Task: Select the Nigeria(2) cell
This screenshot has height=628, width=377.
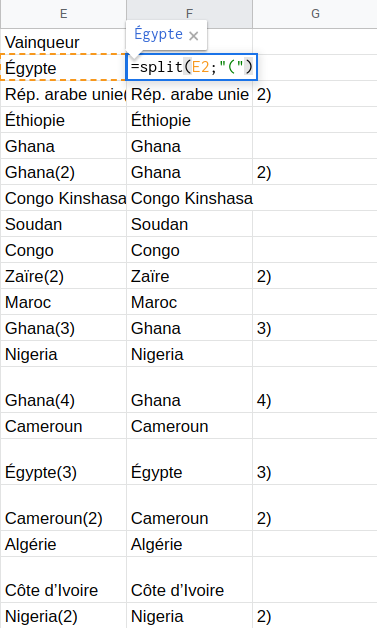Action: 63,616
